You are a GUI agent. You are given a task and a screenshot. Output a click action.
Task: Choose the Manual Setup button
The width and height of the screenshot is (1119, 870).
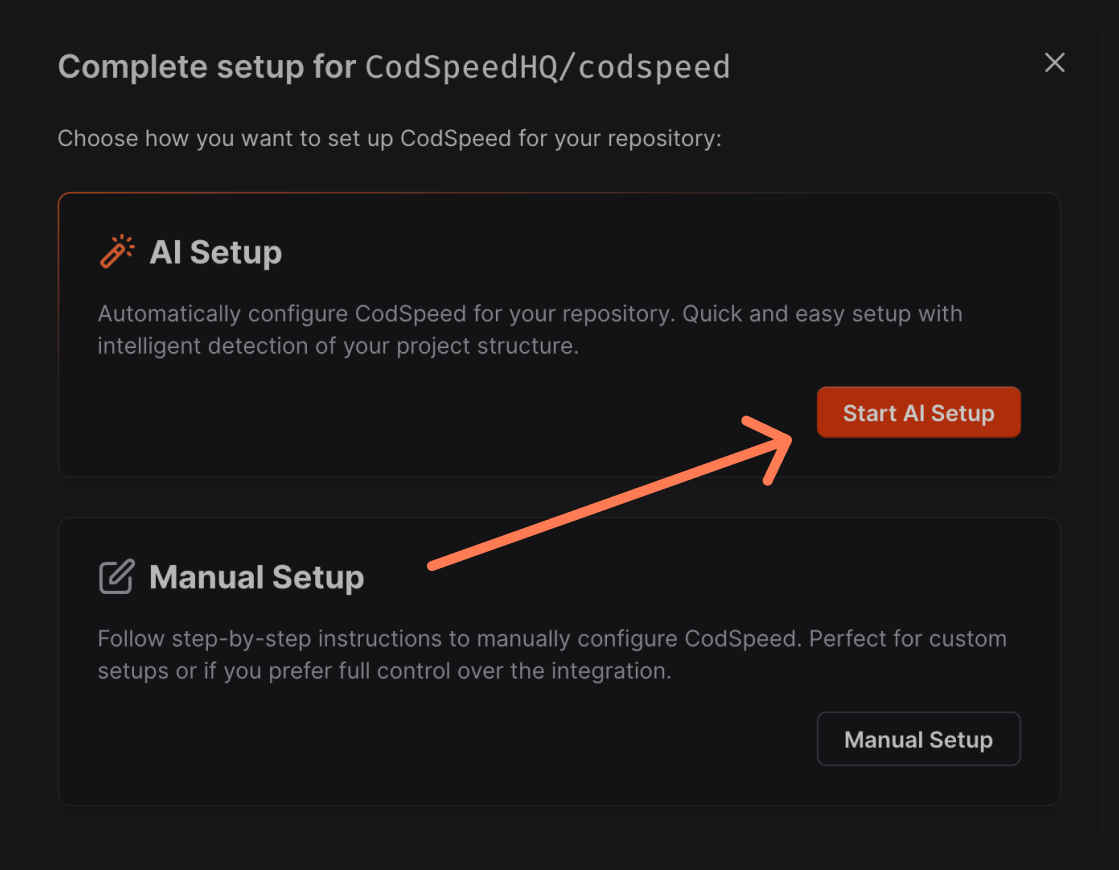pos(918,739)
